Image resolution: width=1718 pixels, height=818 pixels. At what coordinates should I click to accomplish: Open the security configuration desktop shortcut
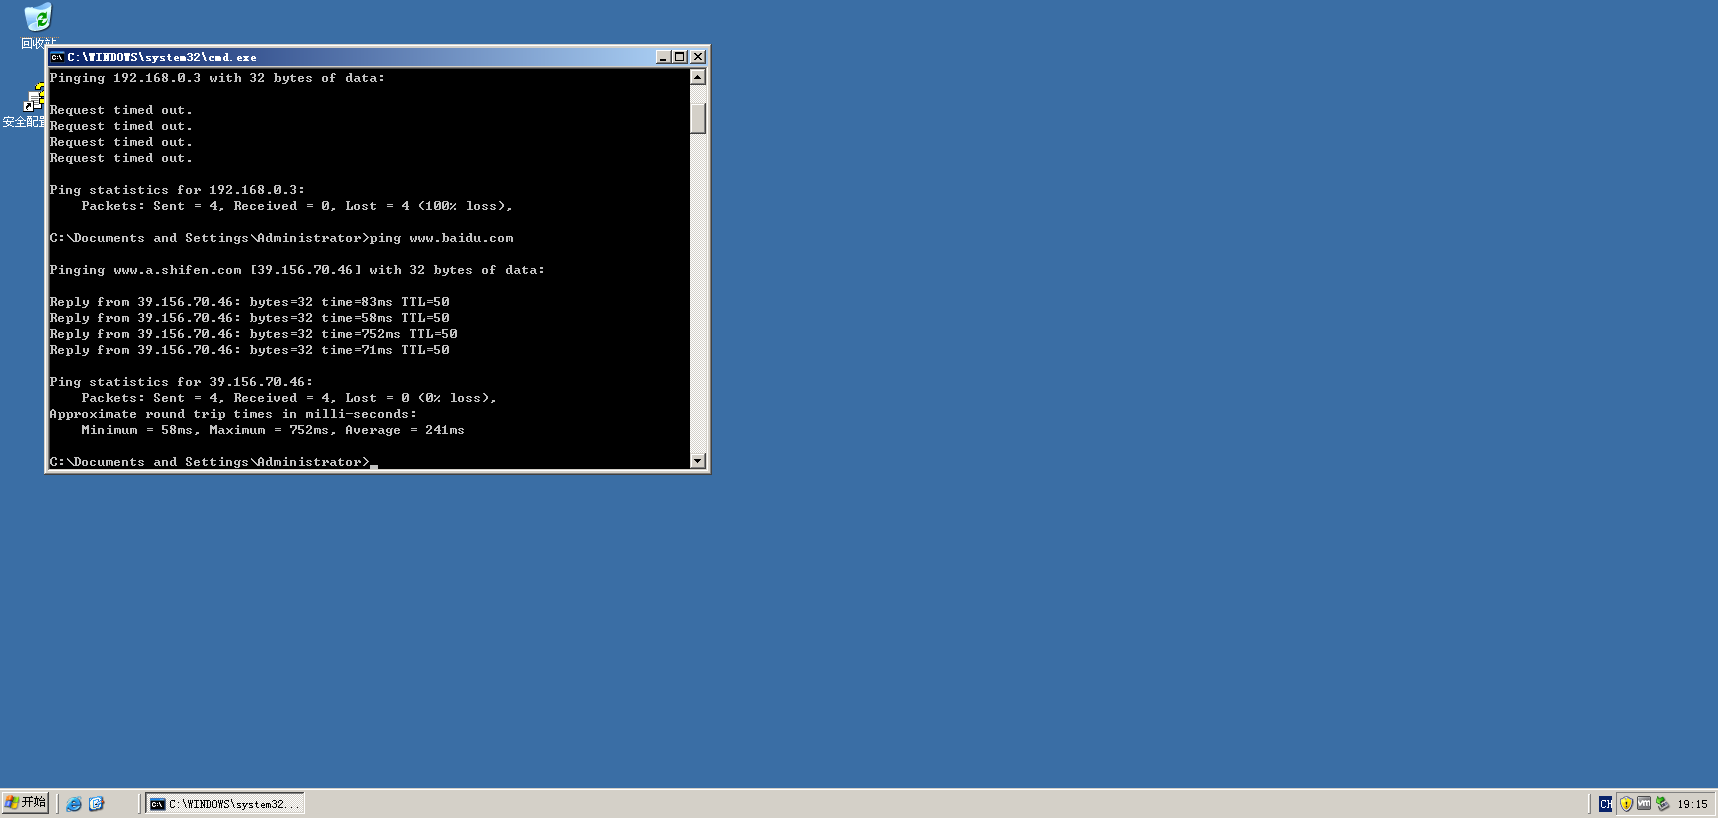32,100
